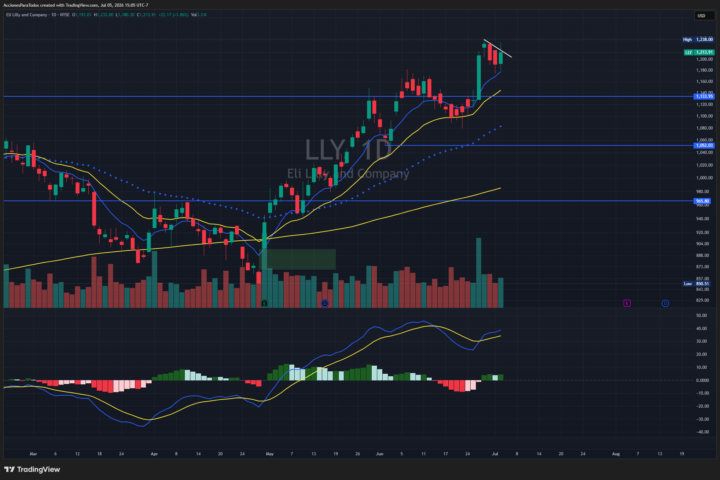The height and width of the screenshot is (480, 720).
Task: Click the May label on the time axis
Action: click(x=270, y=454)
